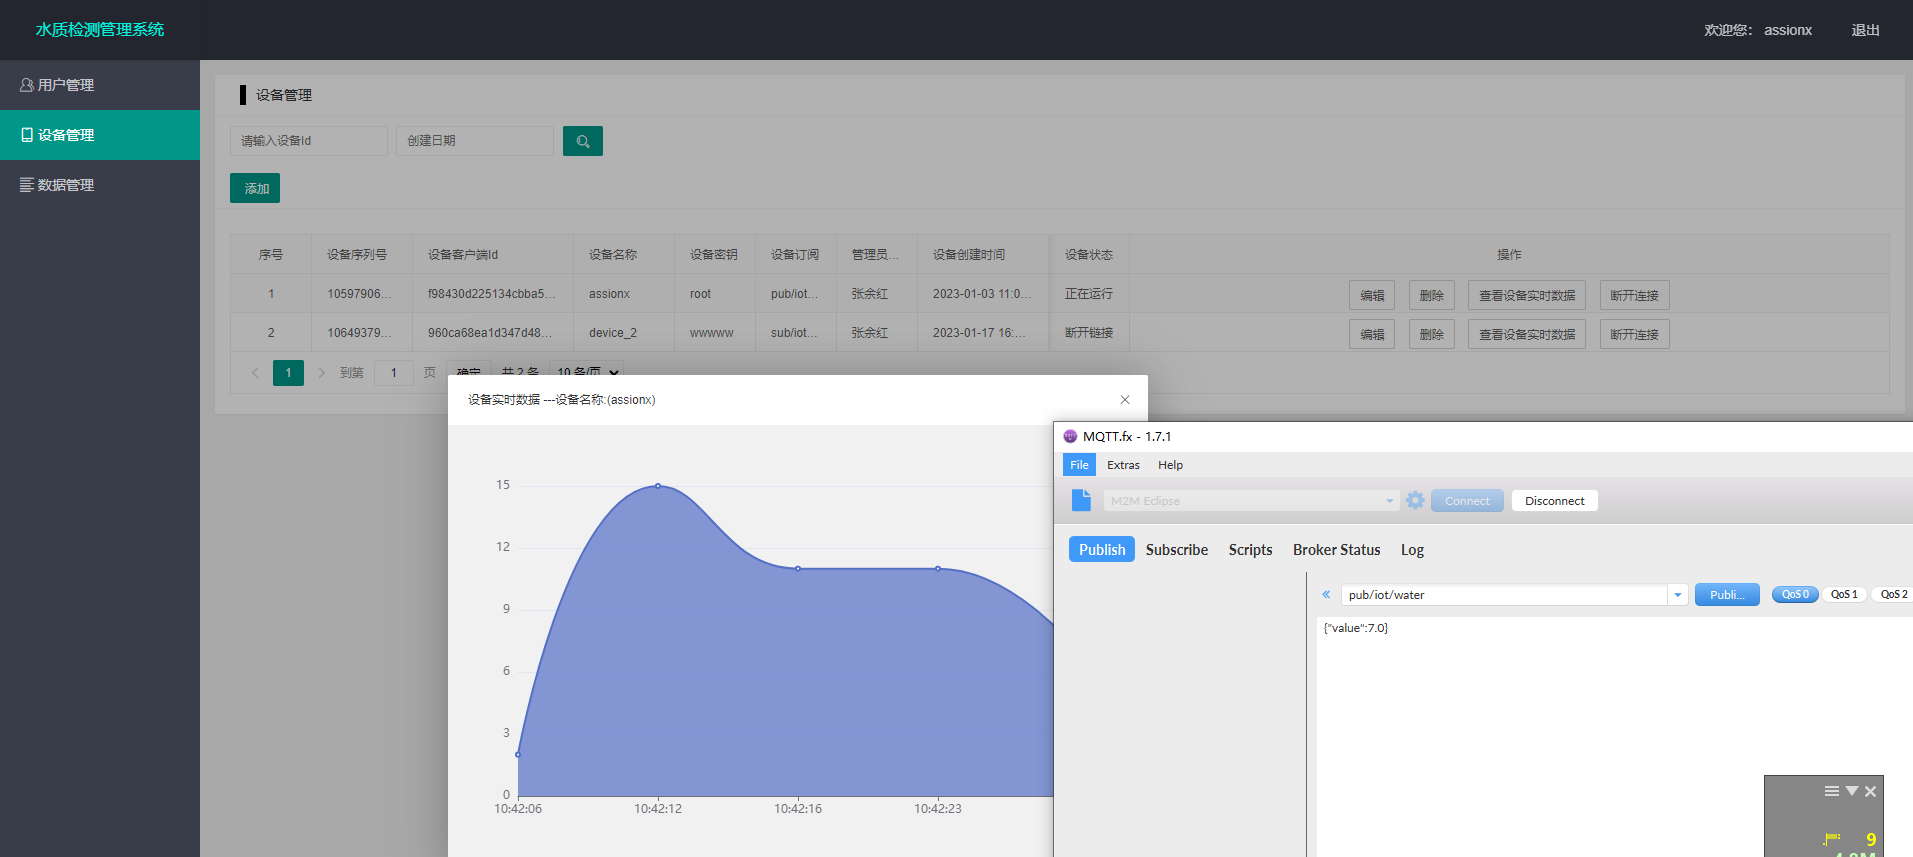Open the File menu in MQTT.fx

[x=1079, y=465]
